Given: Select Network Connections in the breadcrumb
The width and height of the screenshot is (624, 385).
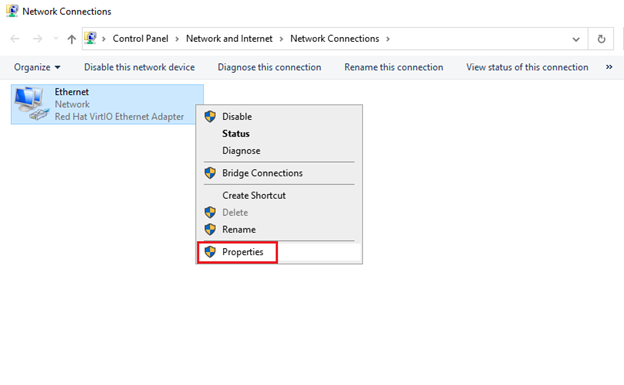Looking at the screenshot, I should click(335, 39).
